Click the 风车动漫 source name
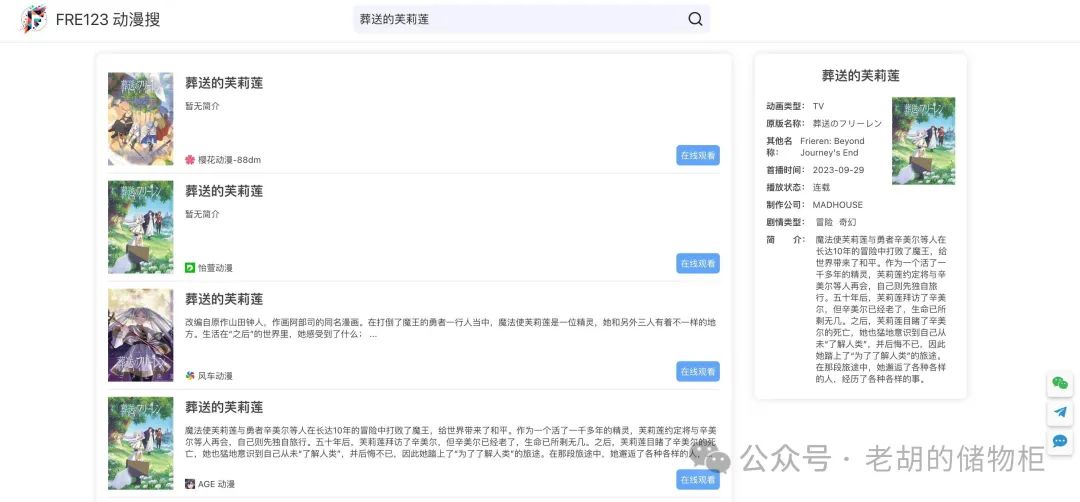 216,376
